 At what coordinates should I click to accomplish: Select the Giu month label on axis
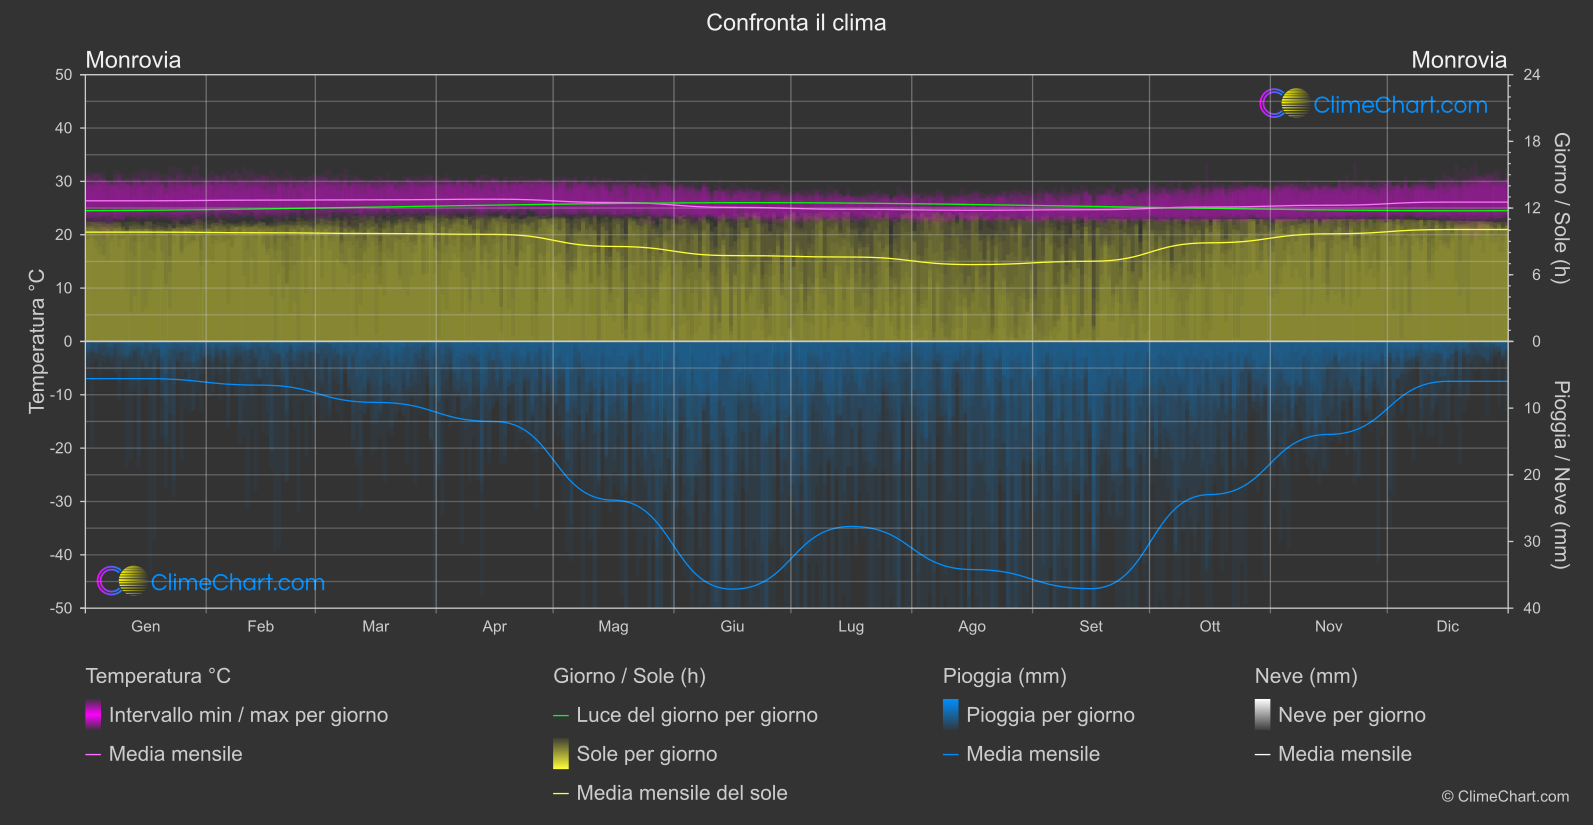pyautogui.click(x=732, y=626)
